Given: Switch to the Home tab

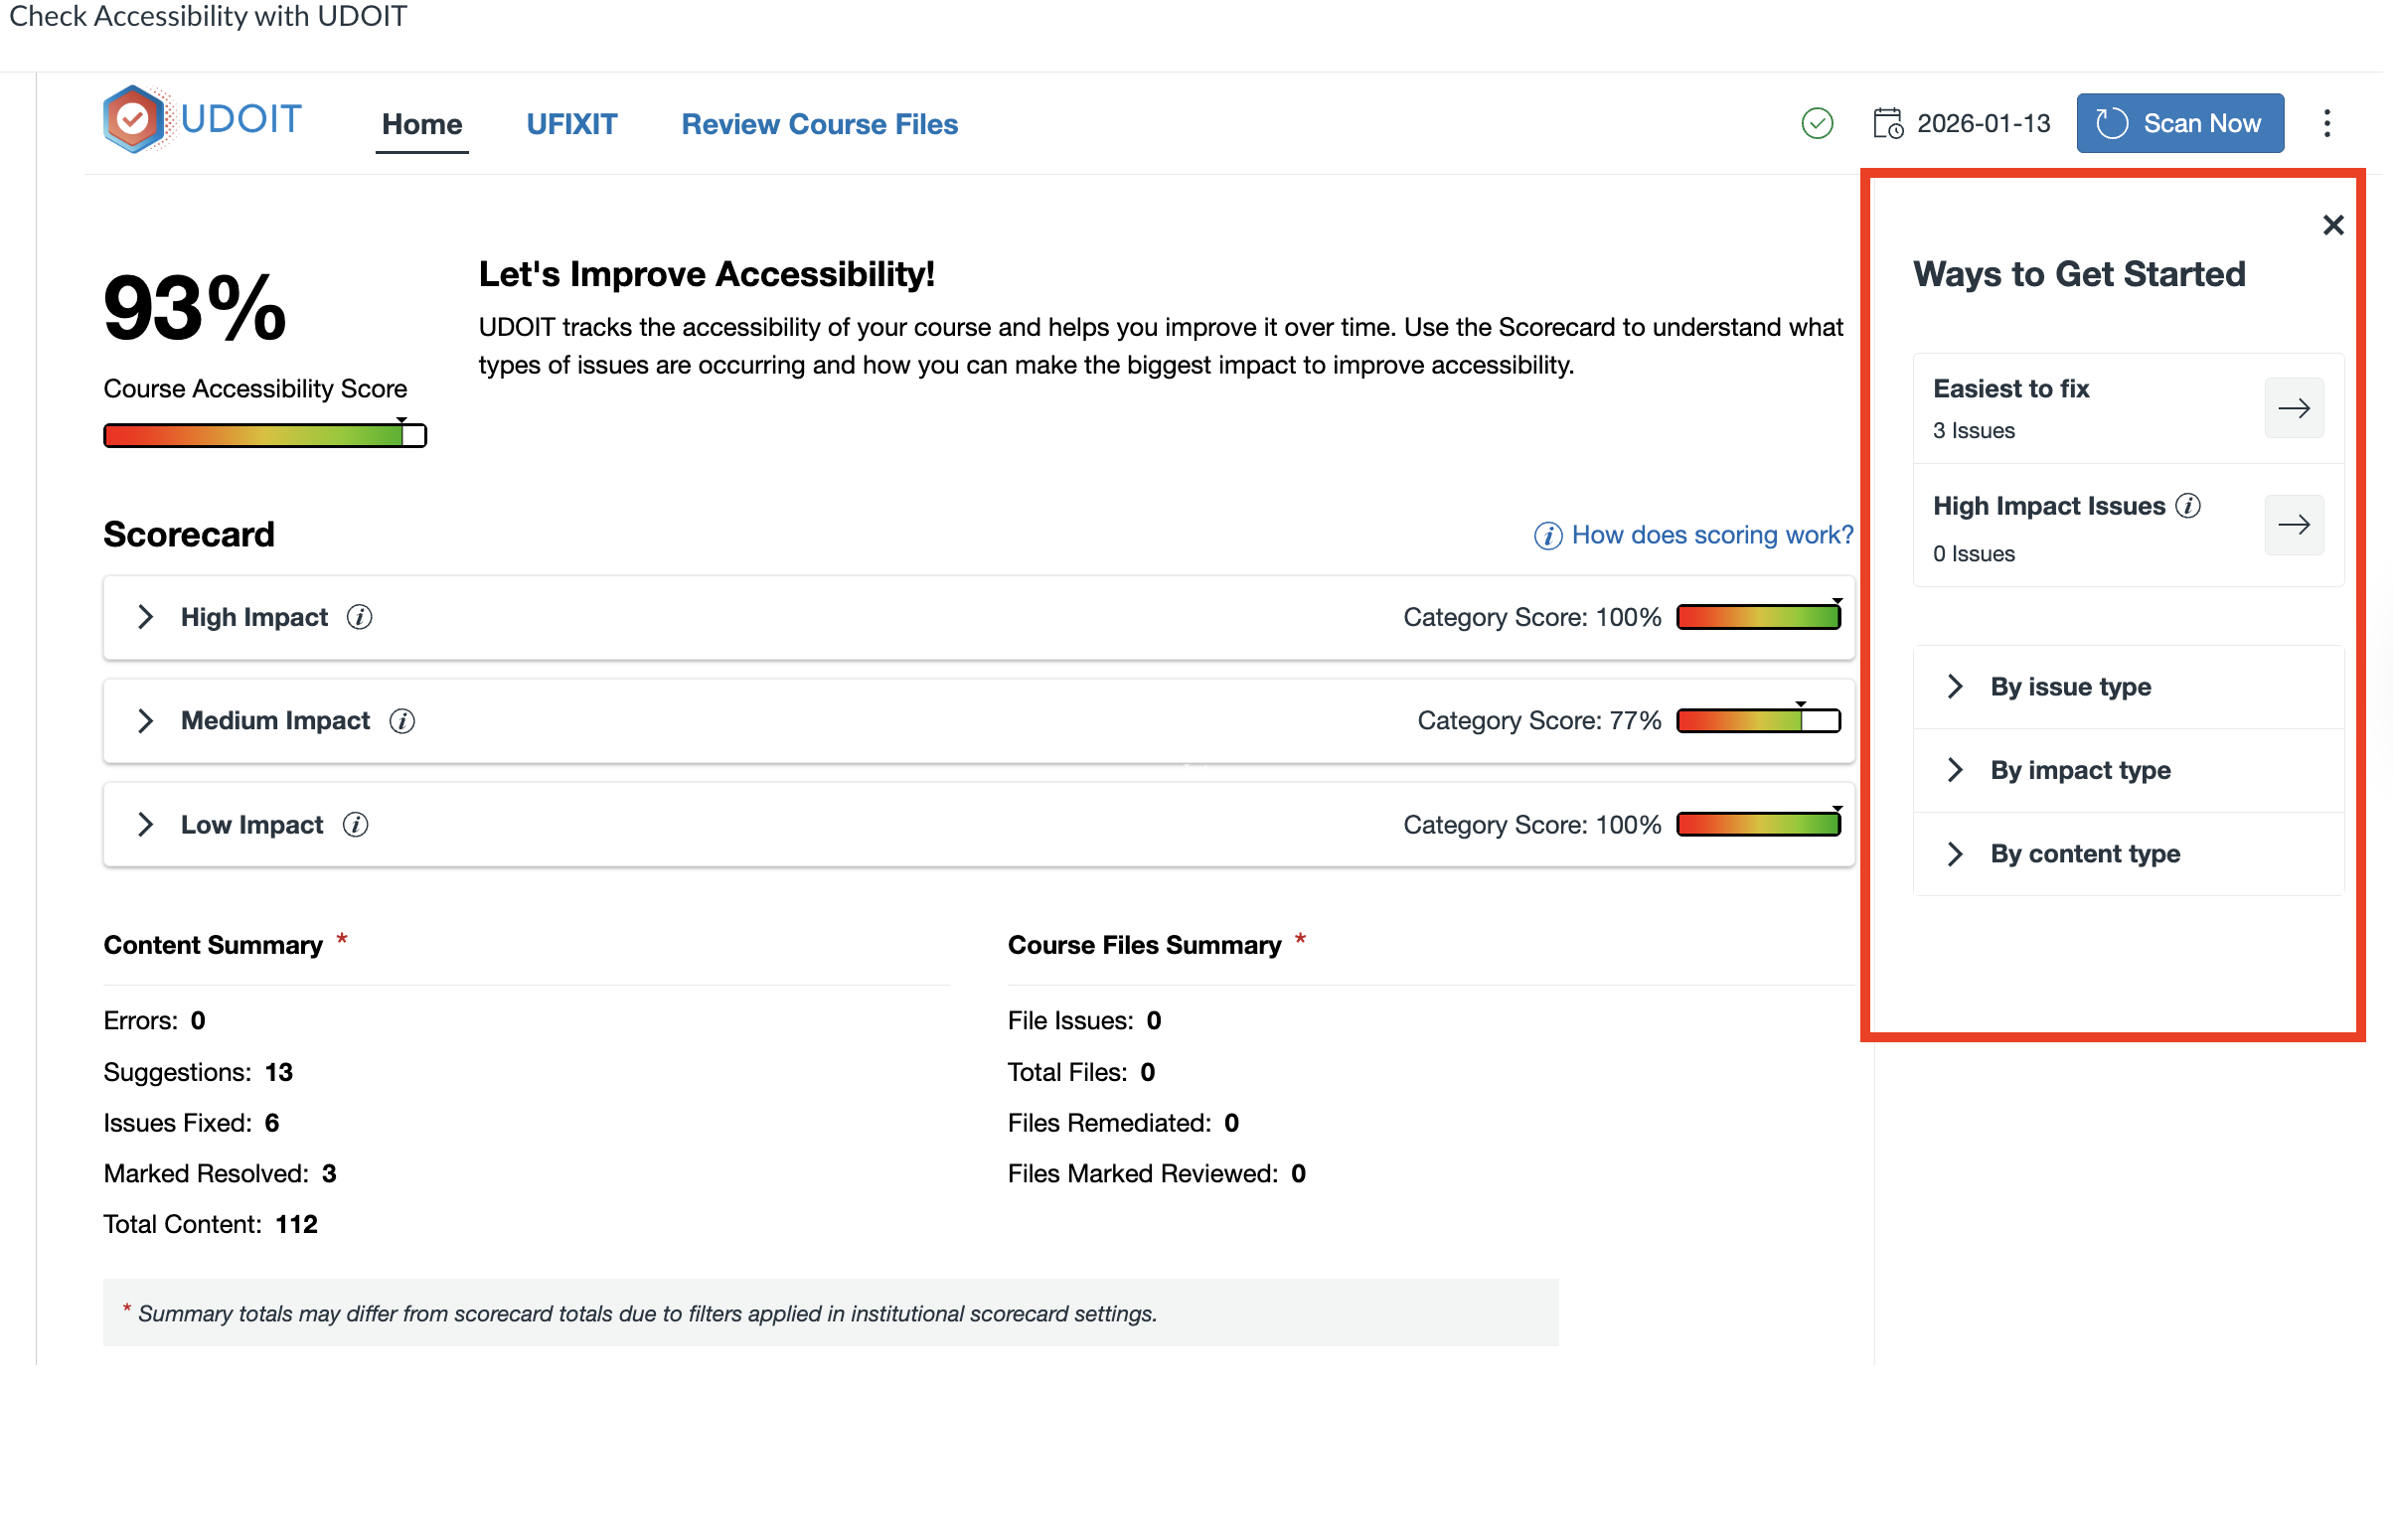Looking at the screenshot, I should pyautogui.click(x=422, y=124).
